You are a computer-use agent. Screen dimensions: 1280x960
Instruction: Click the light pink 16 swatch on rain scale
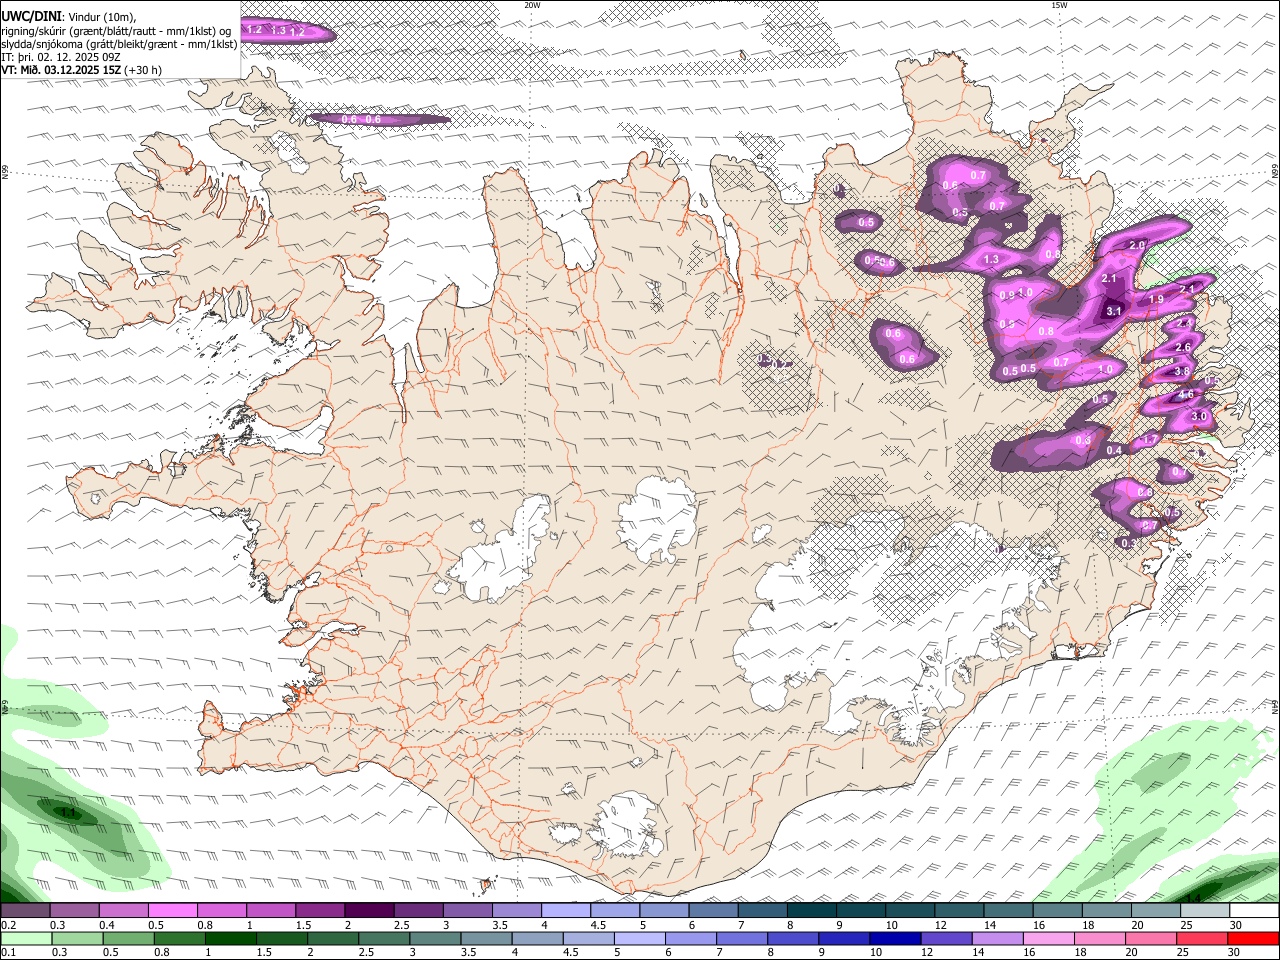[x=1047, y=938]
